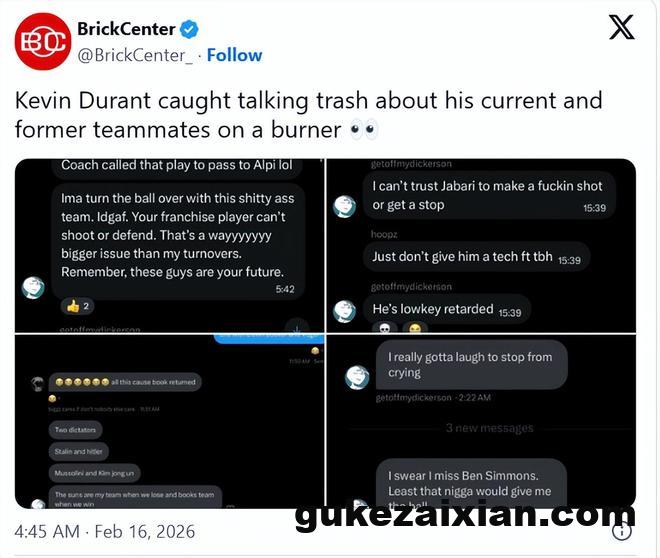Follow the BrickCenter account
The width and height of the screenshot is (660, 558).
(234, 54)
